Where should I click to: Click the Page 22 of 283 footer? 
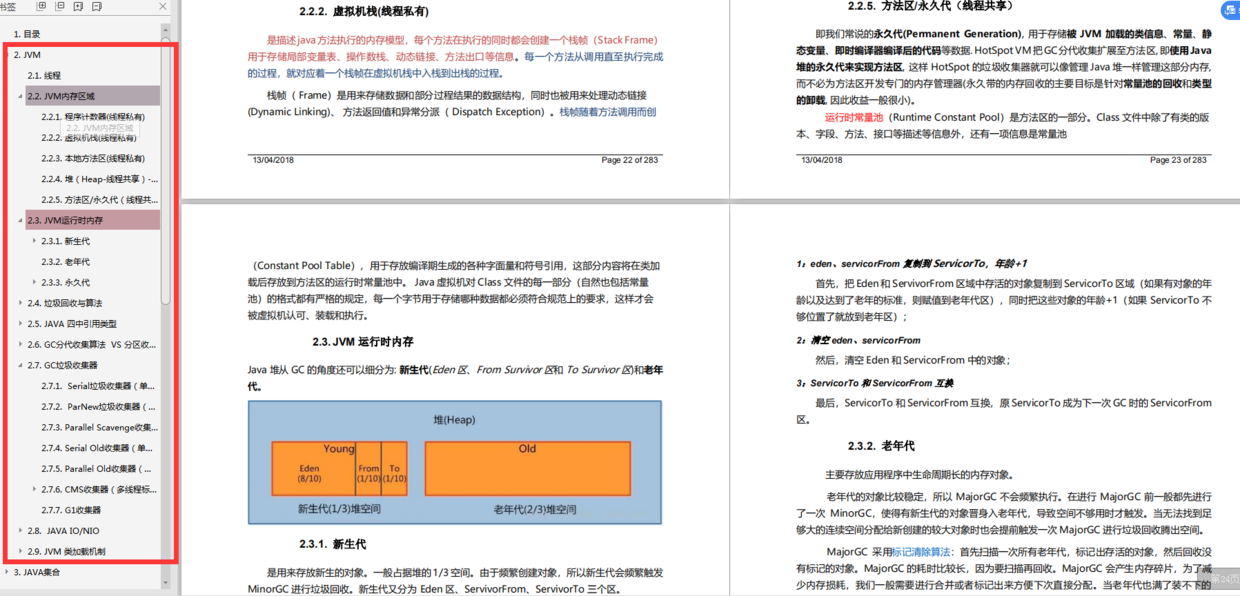pyautogui.click(x=631, y=160)
